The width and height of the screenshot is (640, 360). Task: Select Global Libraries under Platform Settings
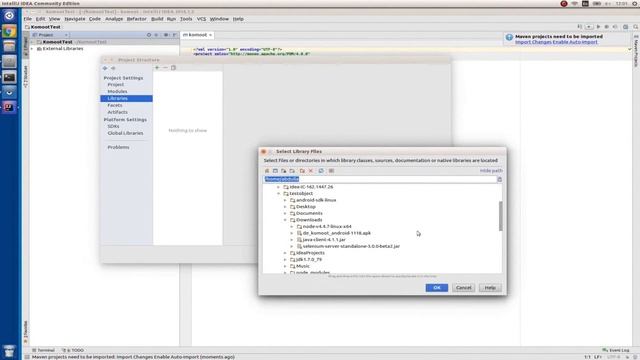tap(125, 133)
